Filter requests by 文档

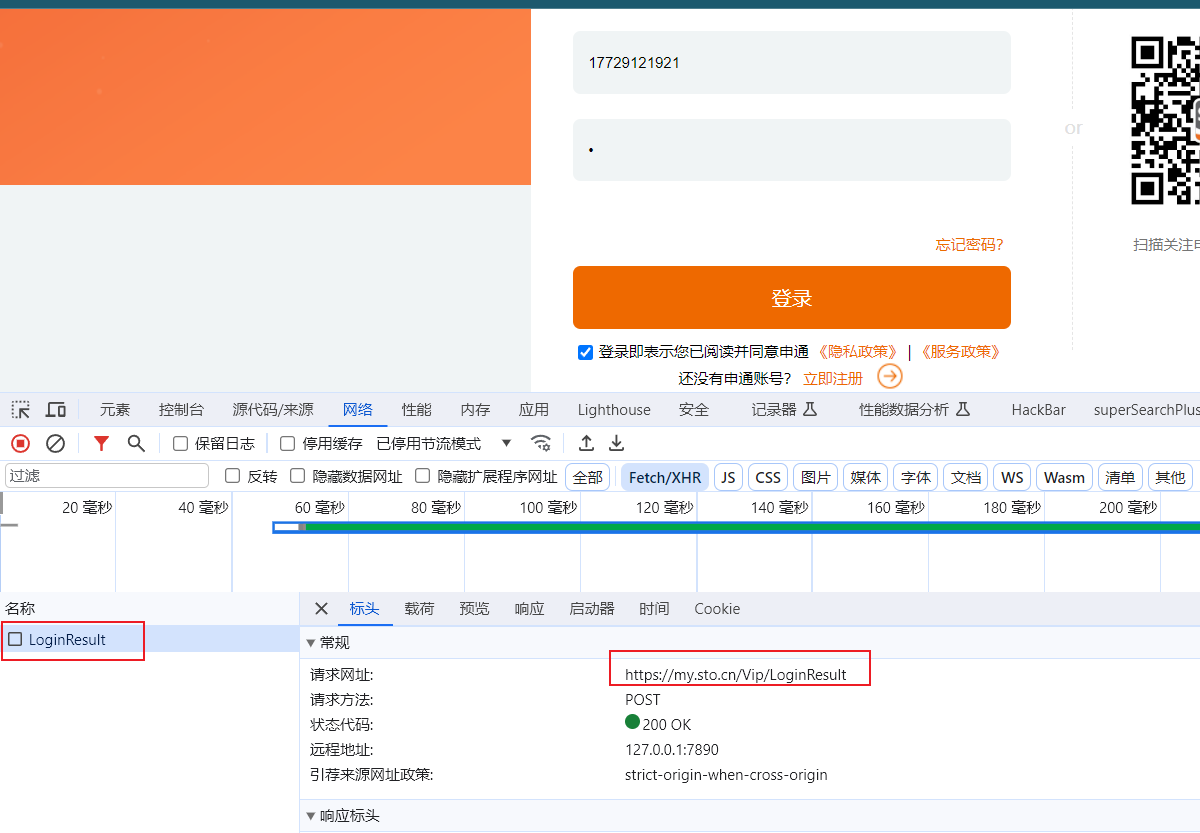click(x=965, y=477)
